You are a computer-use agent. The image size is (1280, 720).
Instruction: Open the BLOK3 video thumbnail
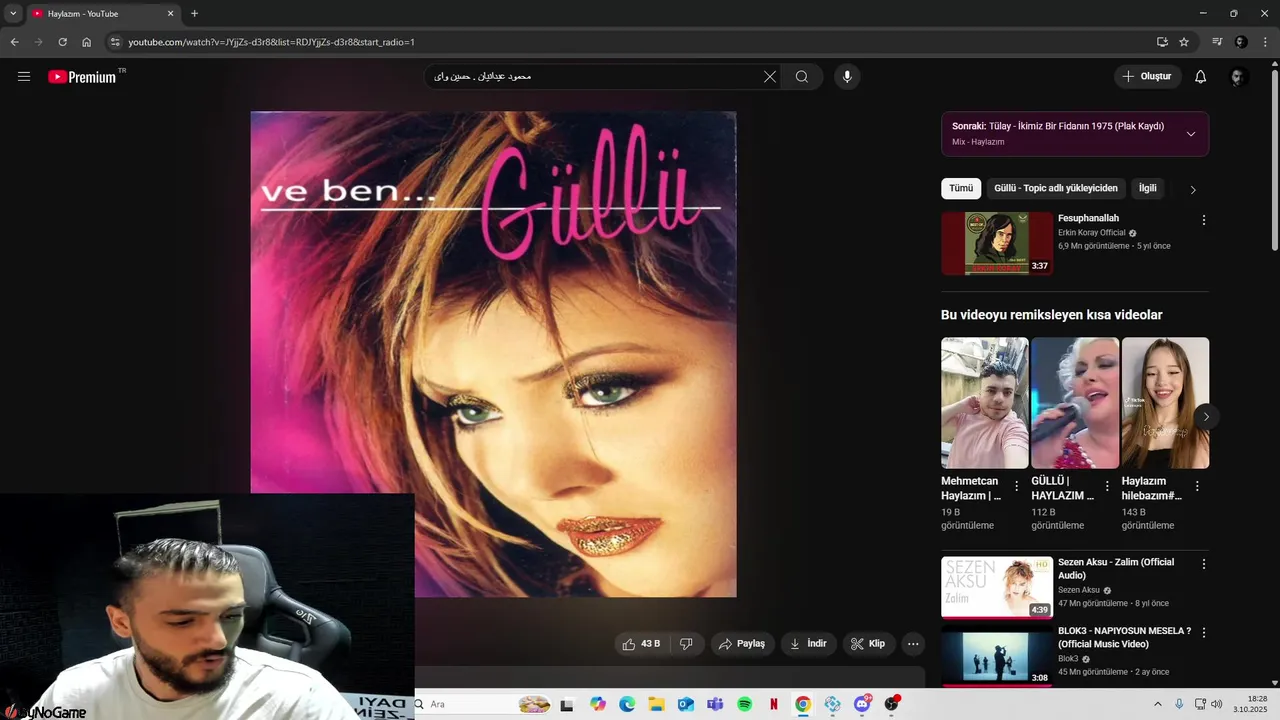click(x=997, y=656)
